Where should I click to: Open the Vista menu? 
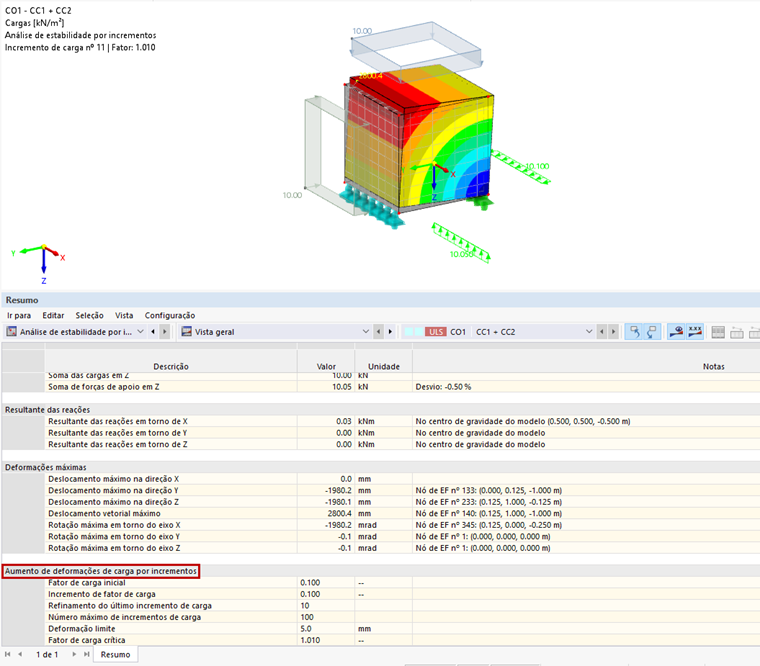tap(124, 316)
